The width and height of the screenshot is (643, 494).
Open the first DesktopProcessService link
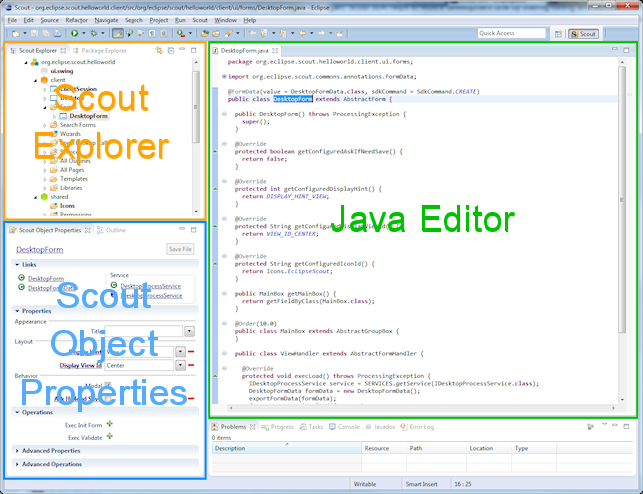pyautogui.click(x=150, y=286)
